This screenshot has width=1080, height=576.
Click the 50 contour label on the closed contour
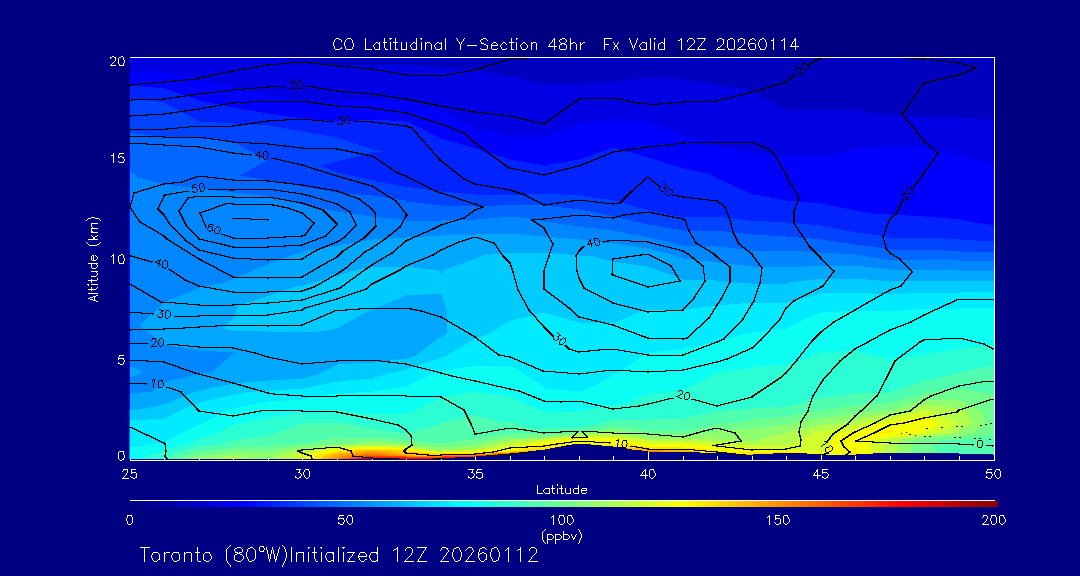198,188
